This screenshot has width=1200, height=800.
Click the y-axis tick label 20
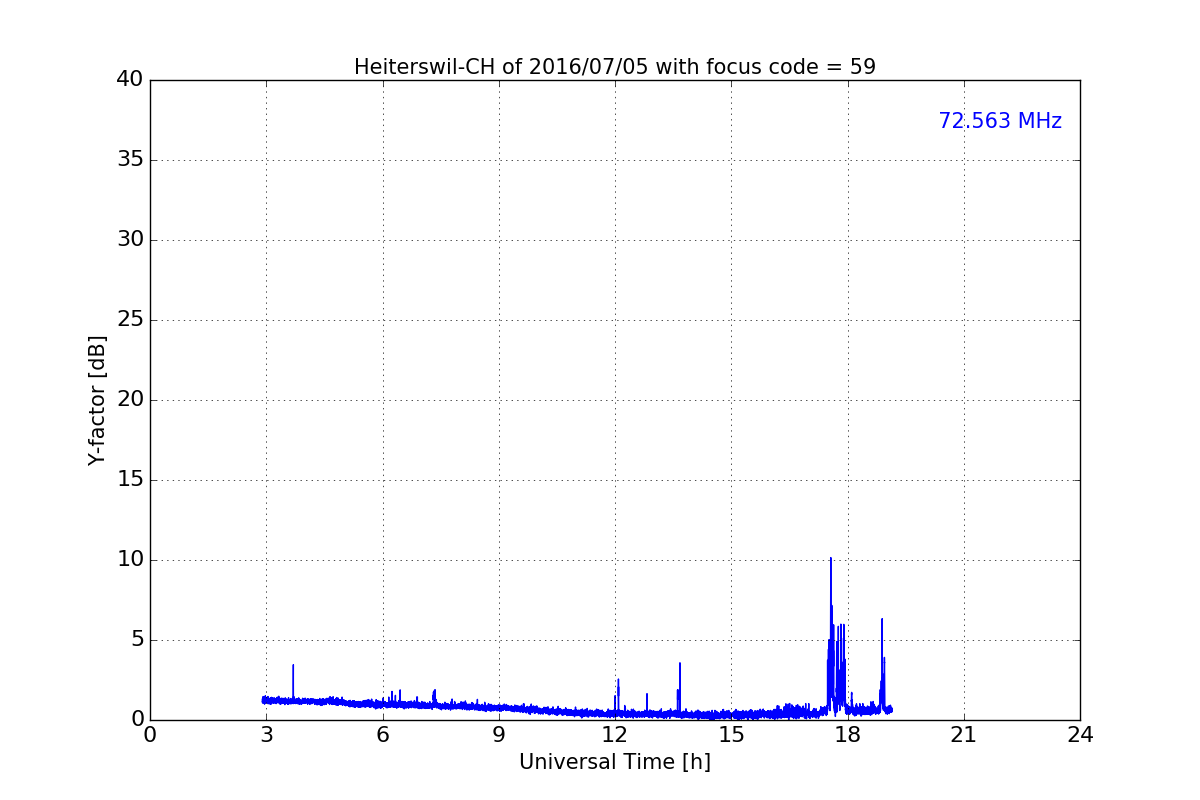pyautogui.click(x=130, y=400)
